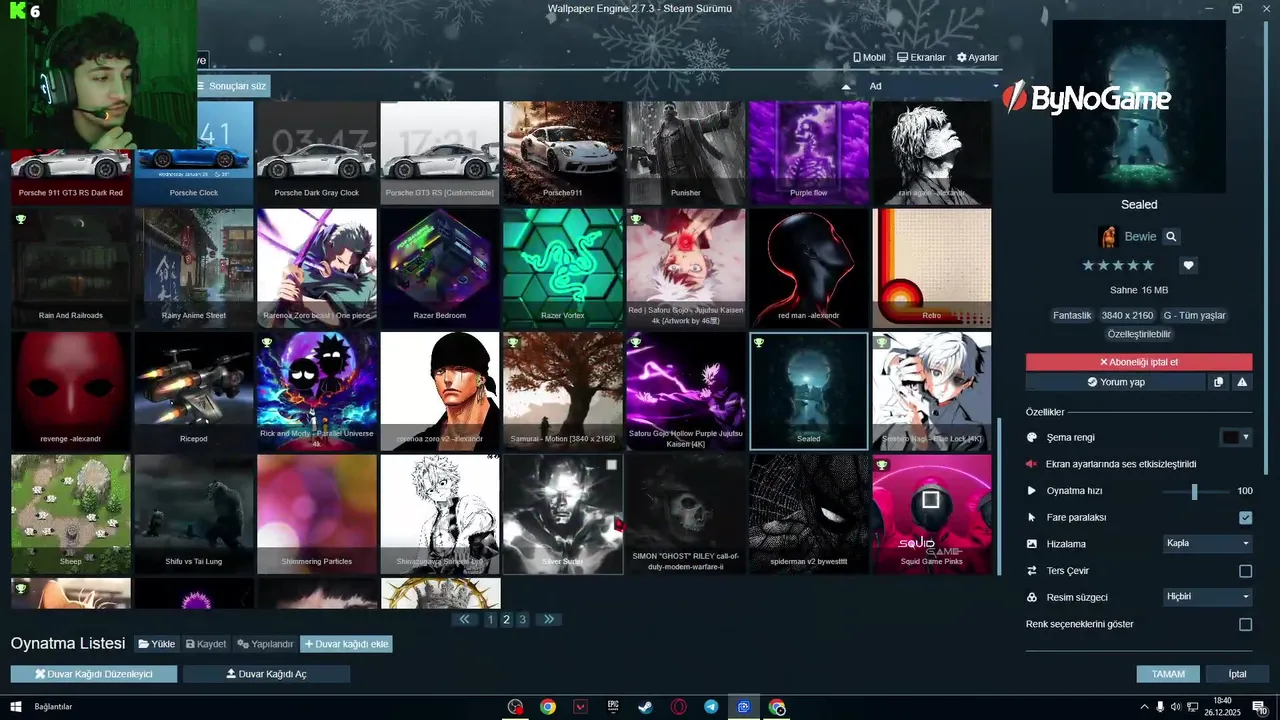
Task: Click Yükle playlist button
Action: (157, 644)
